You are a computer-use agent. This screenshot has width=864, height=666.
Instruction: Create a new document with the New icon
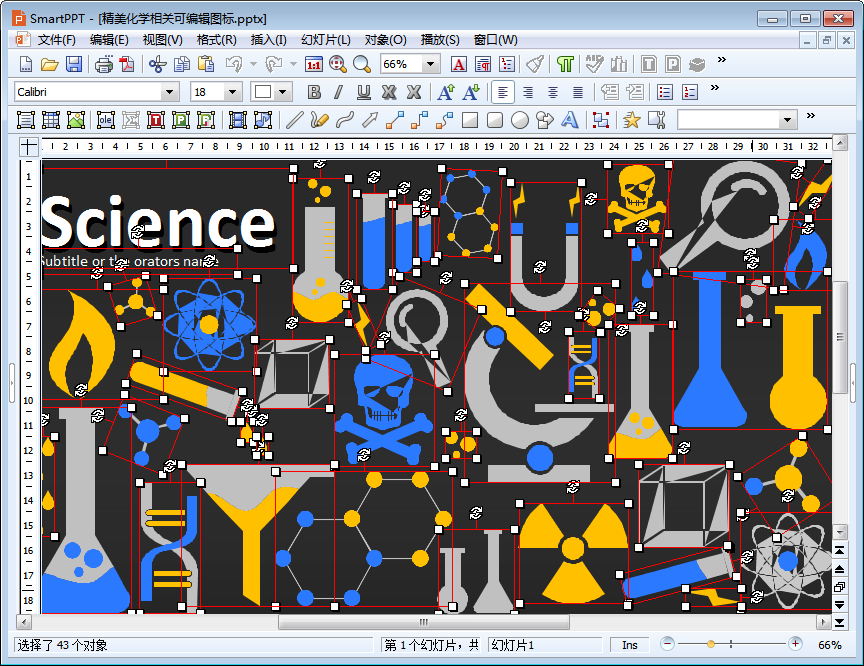pyautogui.click(x=25, y=64)
